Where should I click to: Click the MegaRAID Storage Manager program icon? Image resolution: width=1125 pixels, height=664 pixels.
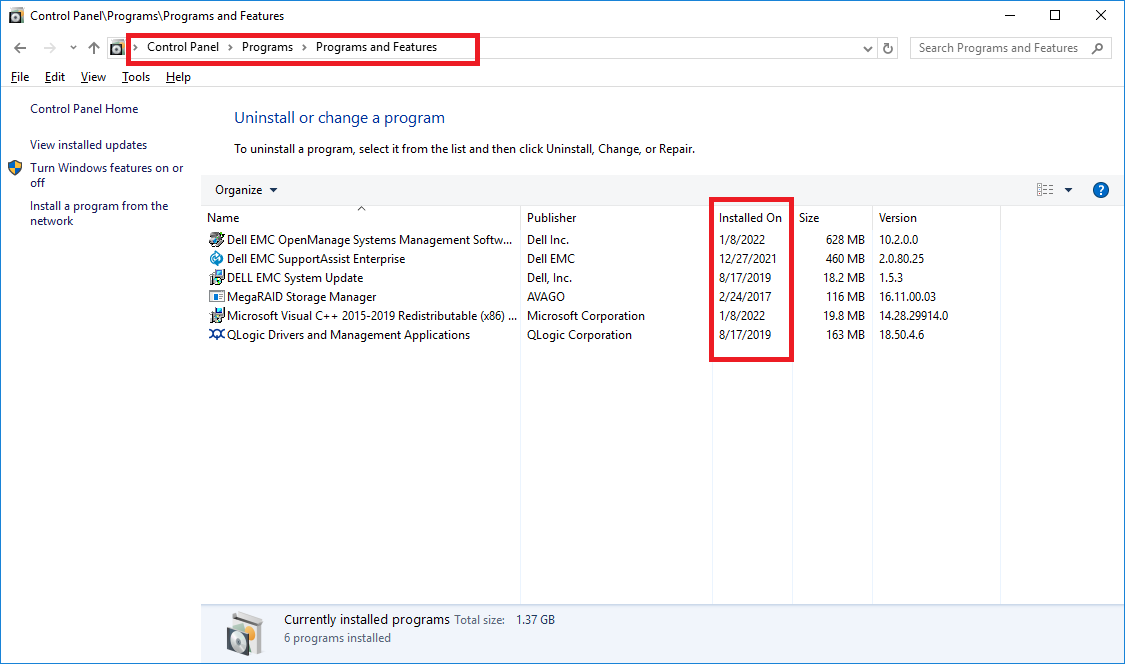(216, 296)
